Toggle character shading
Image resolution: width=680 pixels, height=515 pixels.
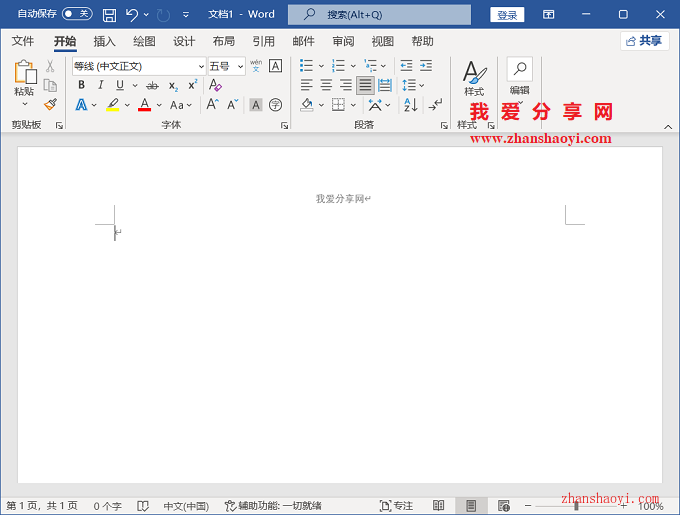[256, 104]
